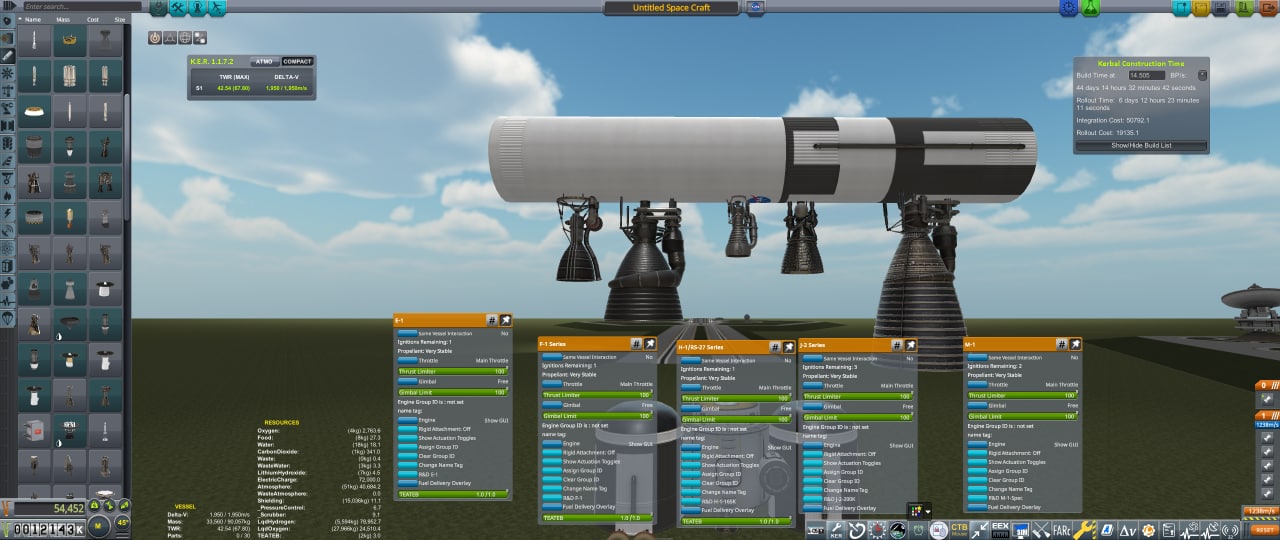Image resolution: width=1280 pixels, height=540 pixels.
Task: Click the planet globe toolbar icon
Action: 897,531
